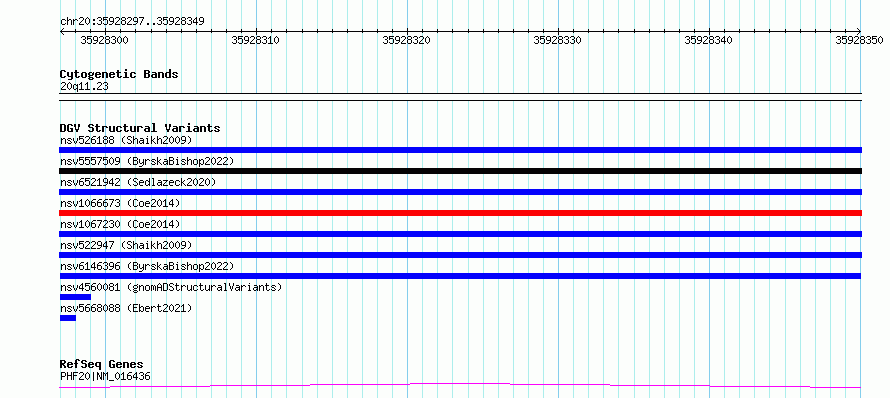Click the DGV Structural Variants track title
The height and width of the screenshot is (398, 890).
(x=140, y=128)
